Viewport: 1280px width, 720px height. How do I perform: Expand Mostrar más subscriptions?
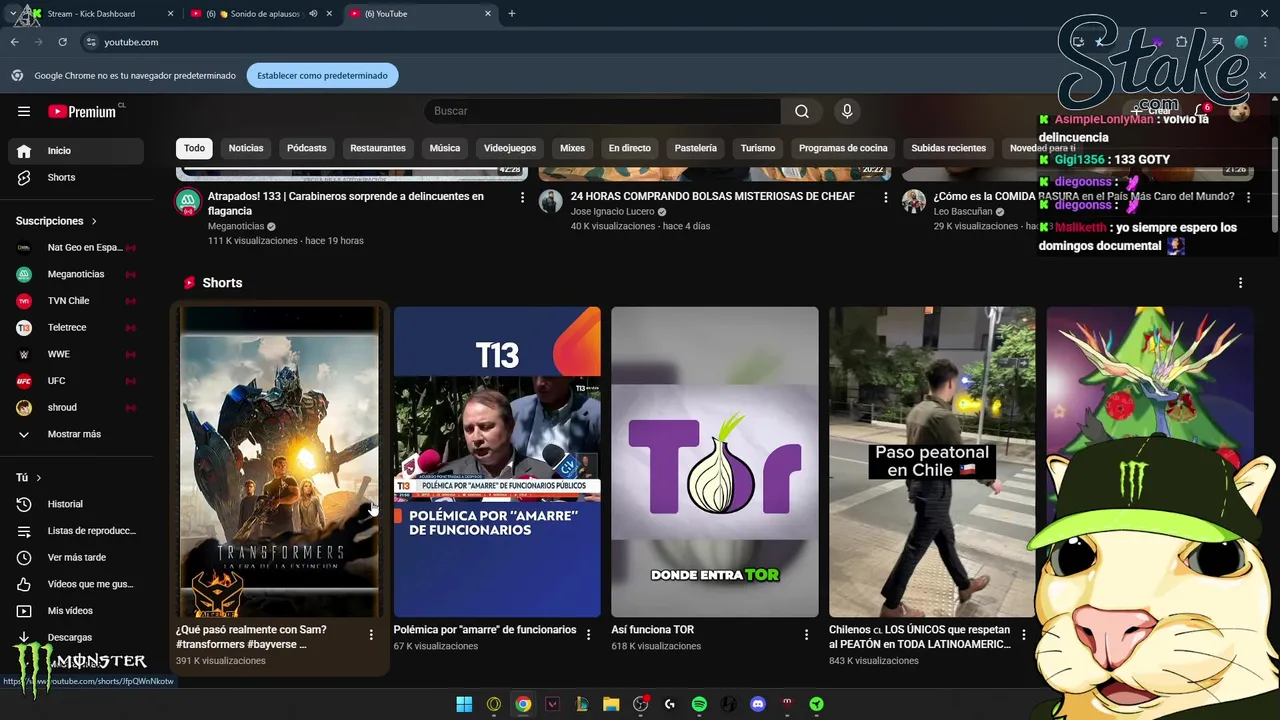76,434
